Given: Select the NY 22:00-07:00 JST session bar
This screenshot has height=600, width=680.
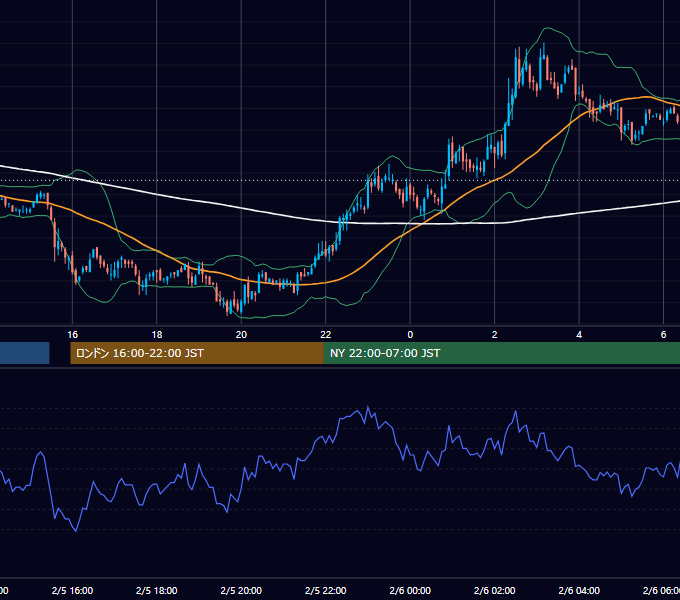Looking at the screenshot, I should tap(502, 353).
